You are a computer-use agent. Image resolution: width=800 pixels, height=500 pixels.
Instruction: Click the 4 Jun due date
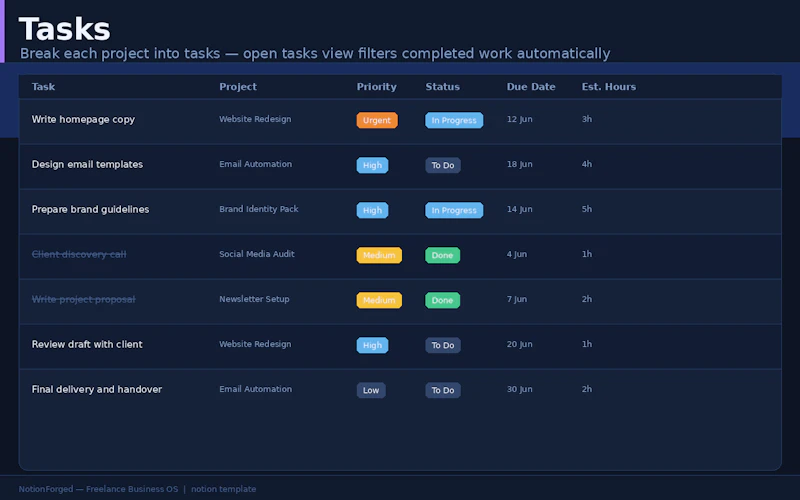coord(517,254)
